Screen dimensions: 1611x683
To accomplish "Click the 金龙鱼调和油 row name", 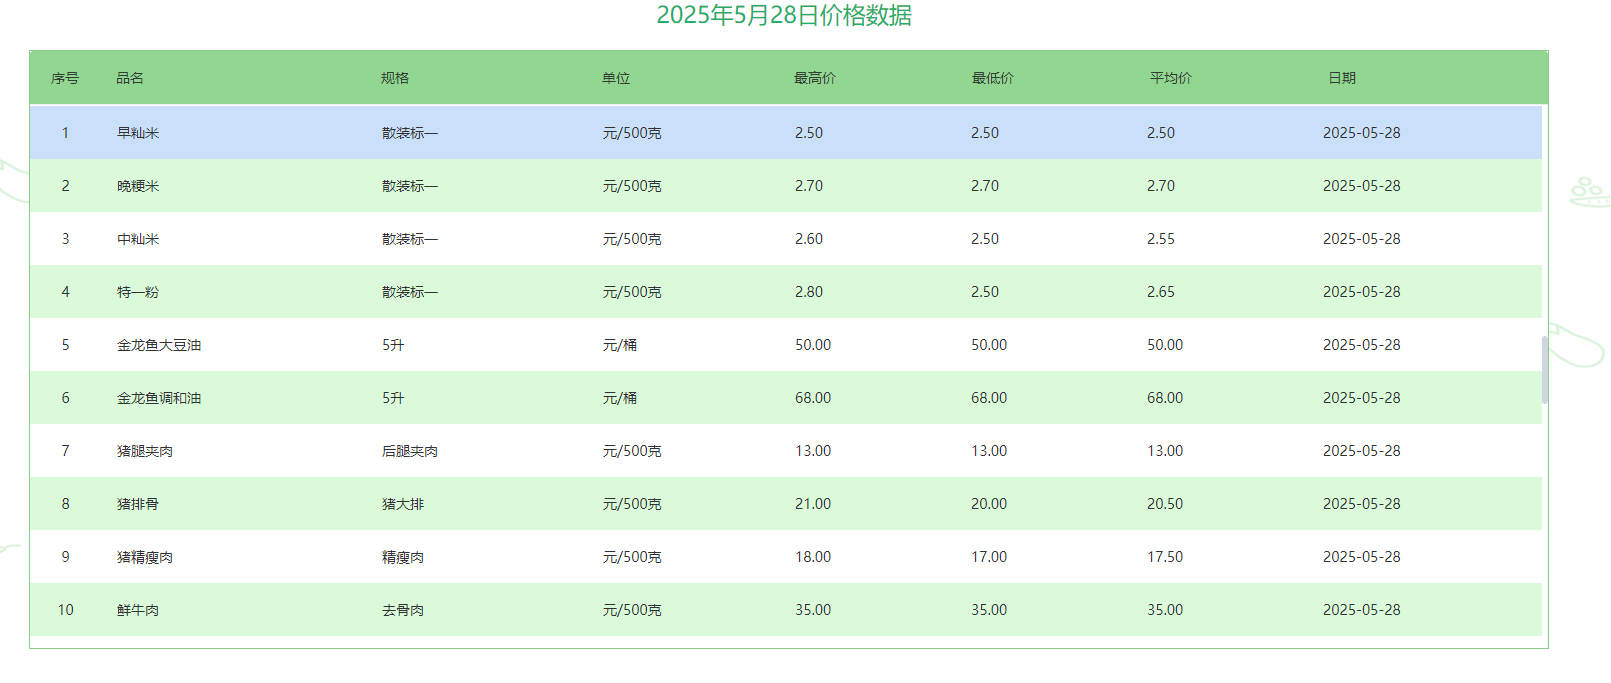I will coord(159,398).
